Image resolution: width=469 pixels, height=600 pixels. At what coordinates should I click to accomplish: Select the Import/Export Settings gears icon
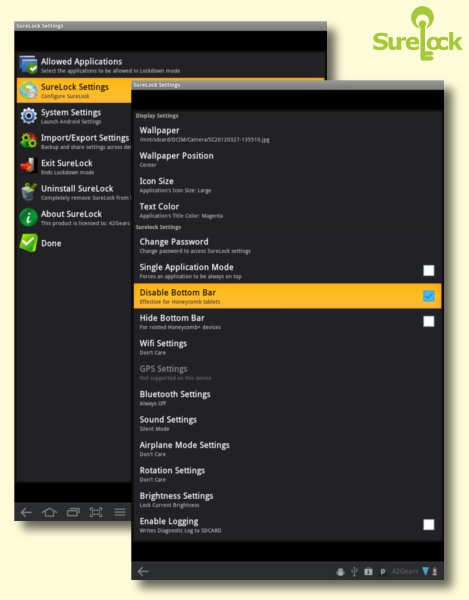click(28, 141)
